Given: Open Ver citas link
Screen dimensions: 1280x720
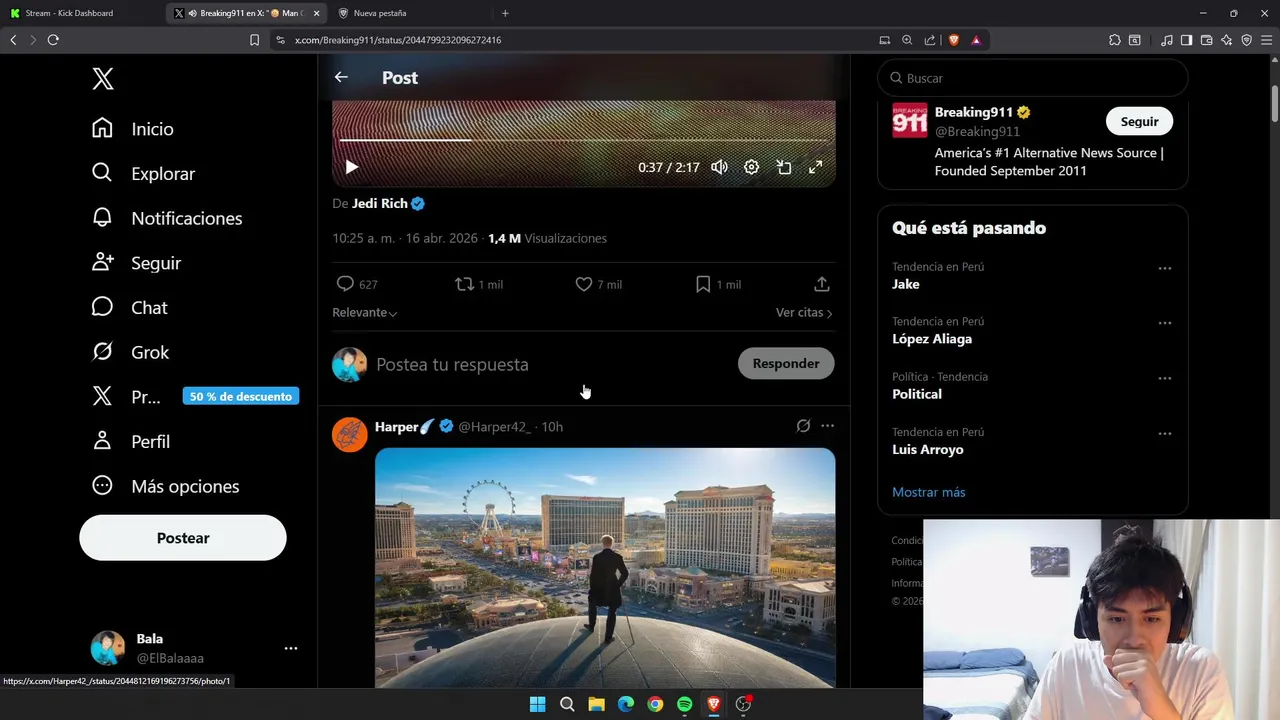Looking at the screenshot, I should click(x=804, y=313).
